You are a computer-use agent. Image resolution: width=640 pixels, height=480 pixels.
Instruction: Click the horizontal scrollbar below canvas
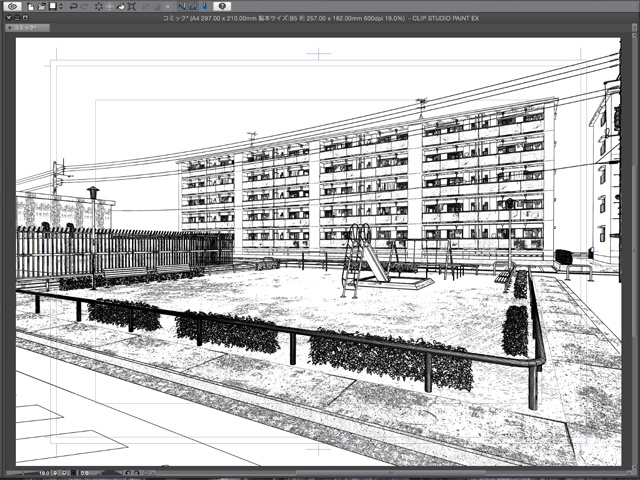click(x=392, y=473)
